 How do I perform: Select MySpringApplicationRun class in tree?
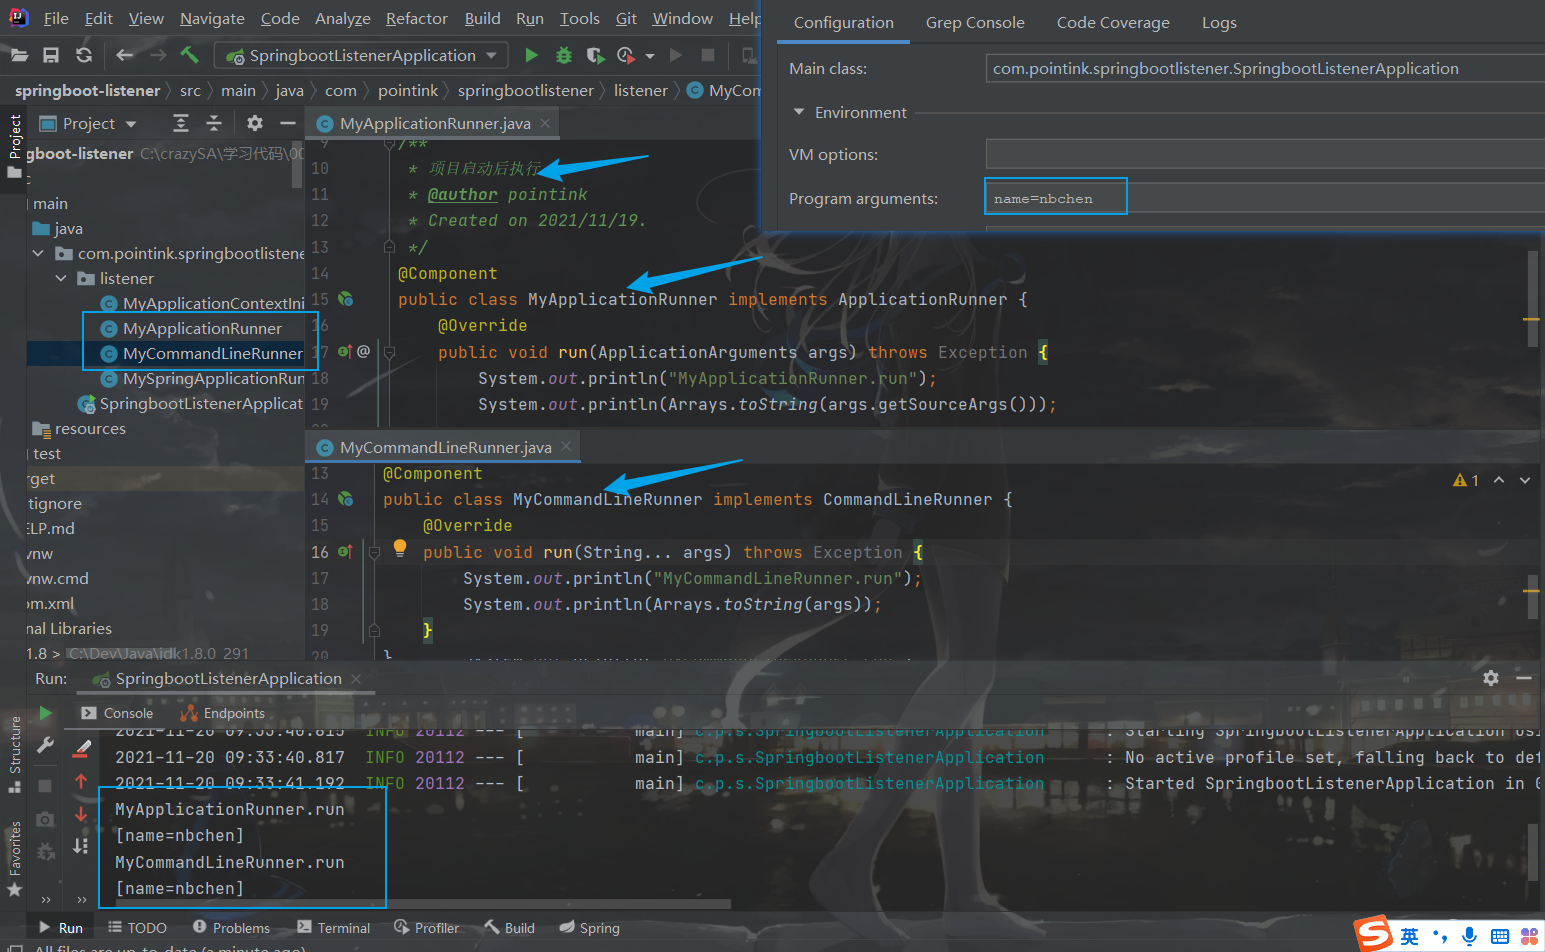click(203, 378)
